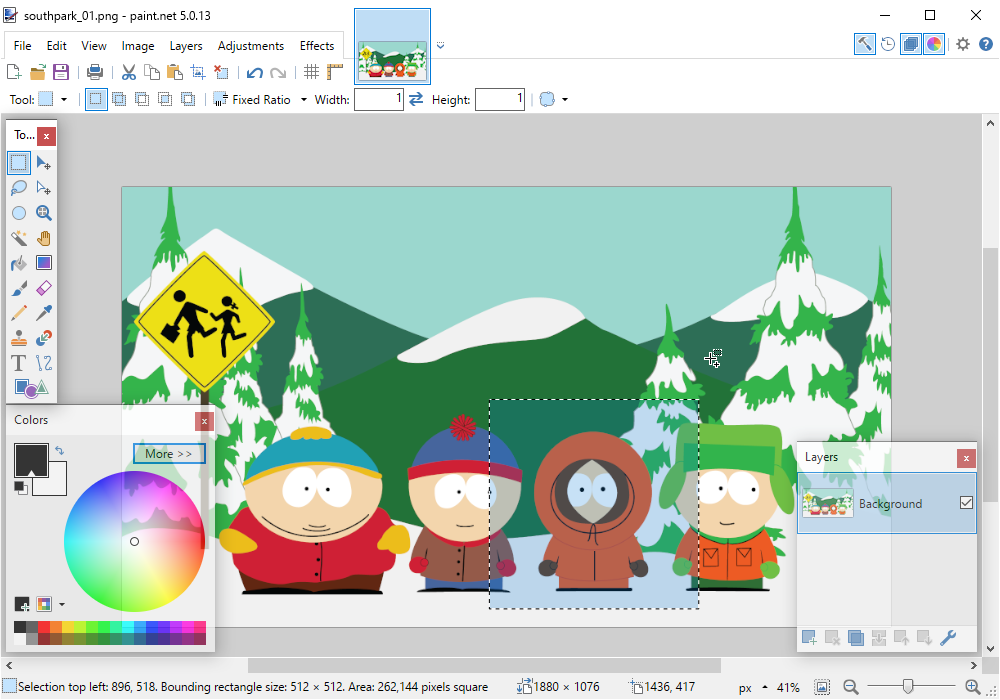Image resolution: width=1000 pixels, height=700 pixels.
Task: Select the Line/Curve tool
Action: click(43, 363)
